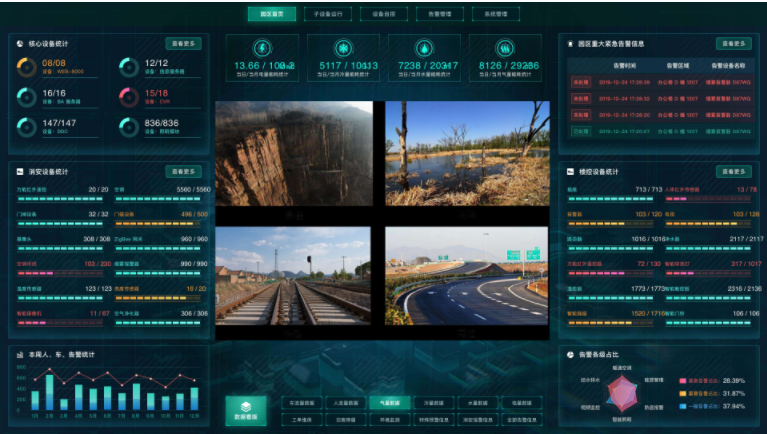Open the 系统管理 top tab
The height and width of the screenshot is (434, 767).
pyautogui.click(x=497, y=14)
